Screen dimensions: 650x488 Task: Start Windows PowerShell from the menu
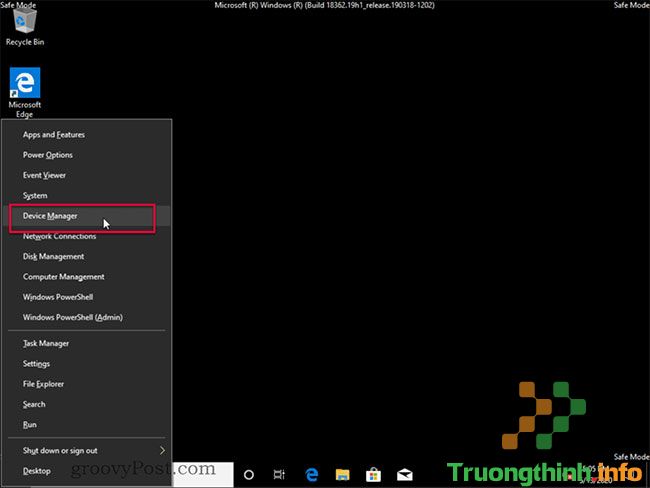pyautogui.click(x=87, y=297)
